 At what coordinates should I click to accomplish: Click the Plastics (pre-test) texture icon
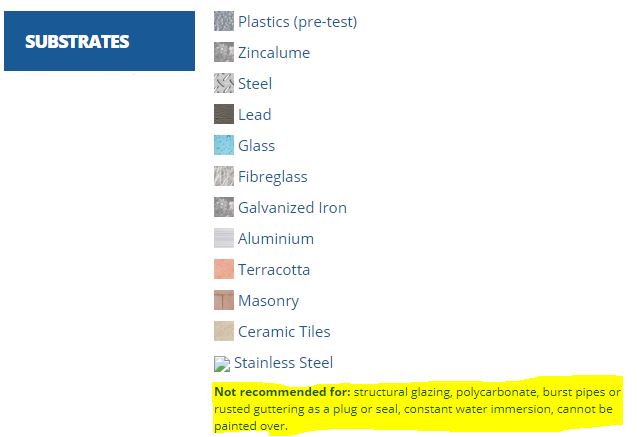coord(224,21)
